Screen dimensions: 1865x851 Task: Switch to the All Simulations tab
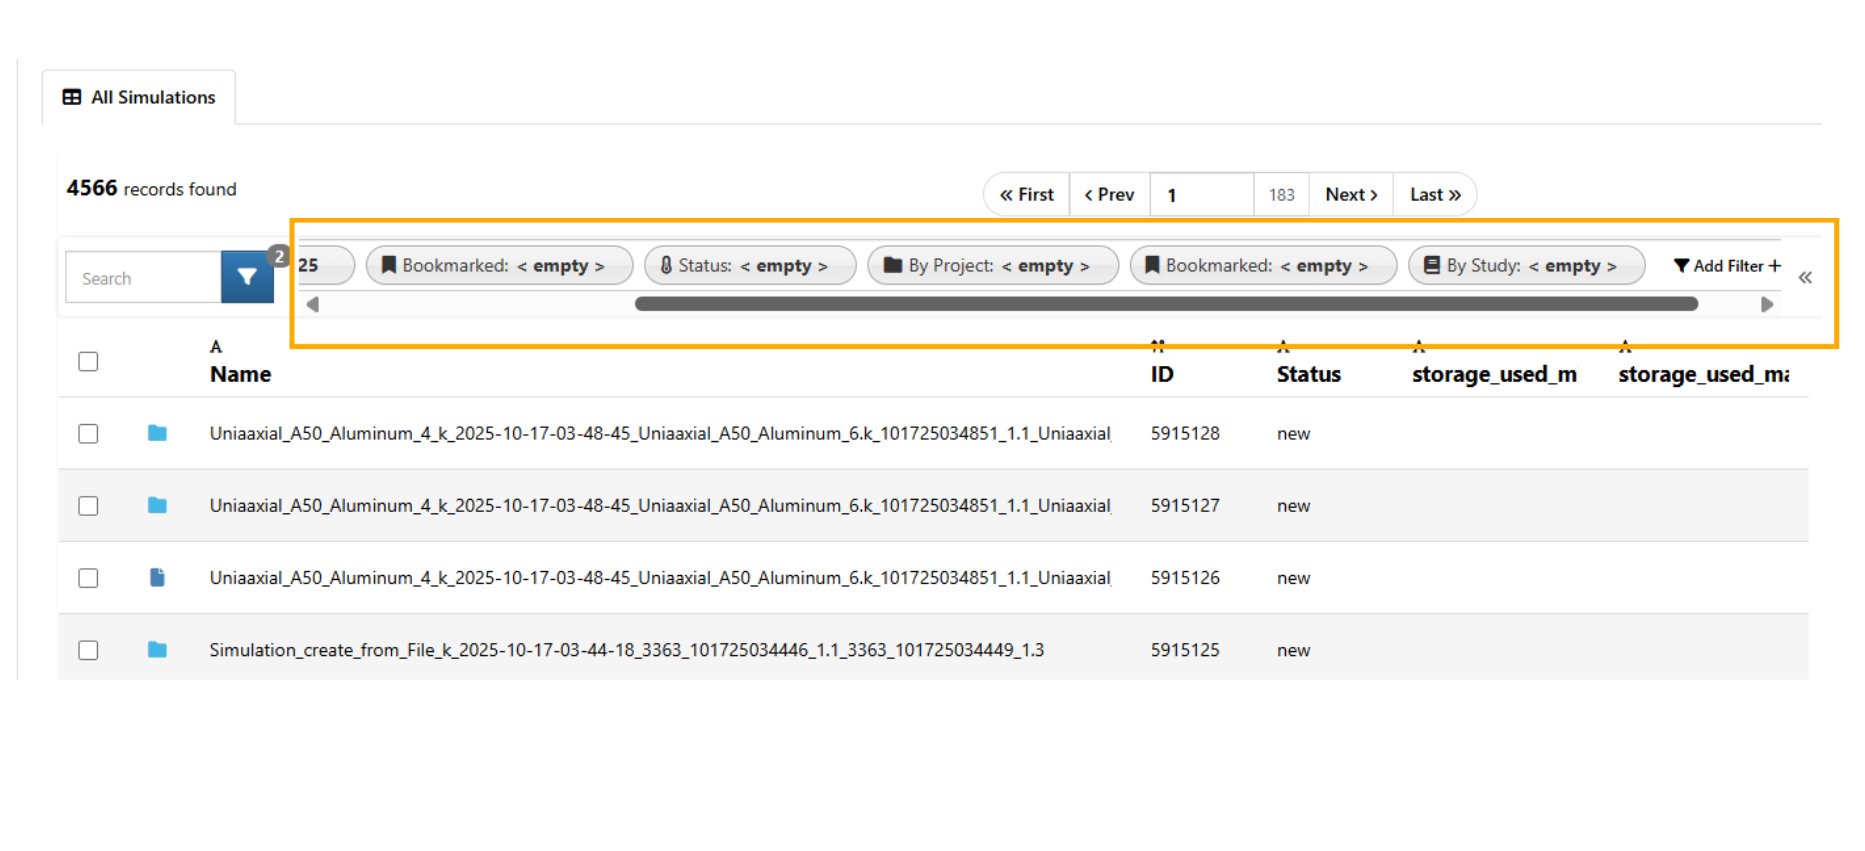[139, 97]
